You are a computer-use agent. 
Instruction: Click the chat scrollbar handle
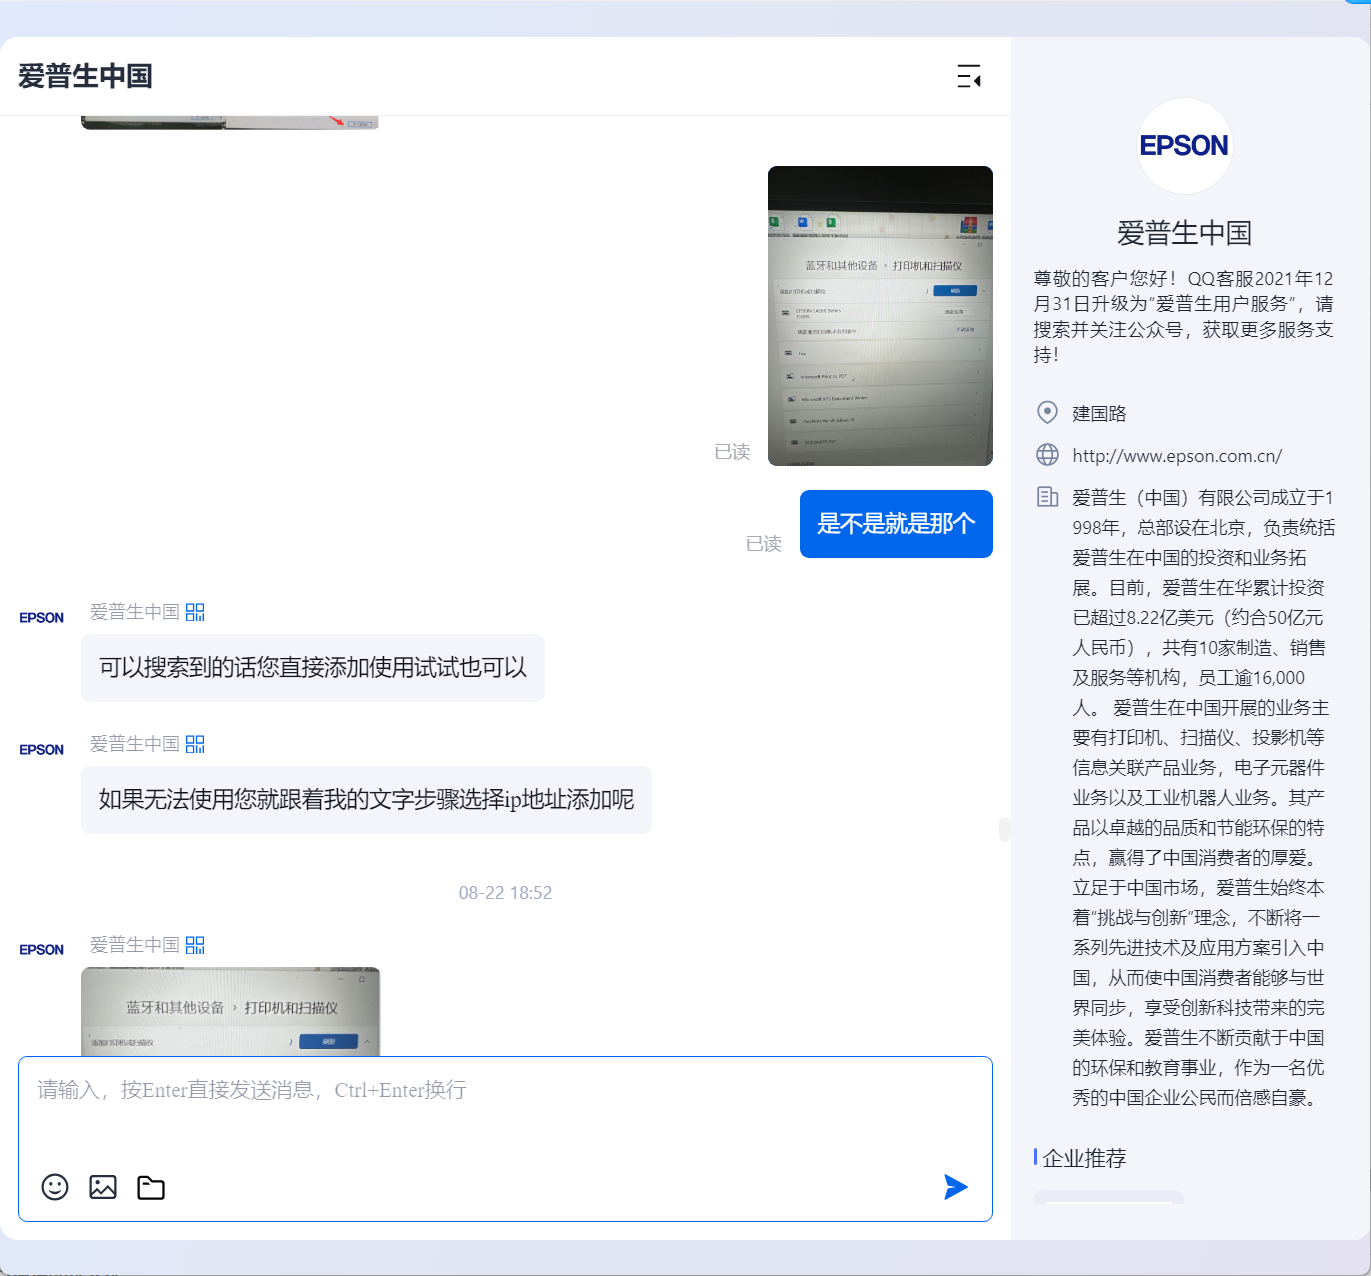coord(1004,829)
